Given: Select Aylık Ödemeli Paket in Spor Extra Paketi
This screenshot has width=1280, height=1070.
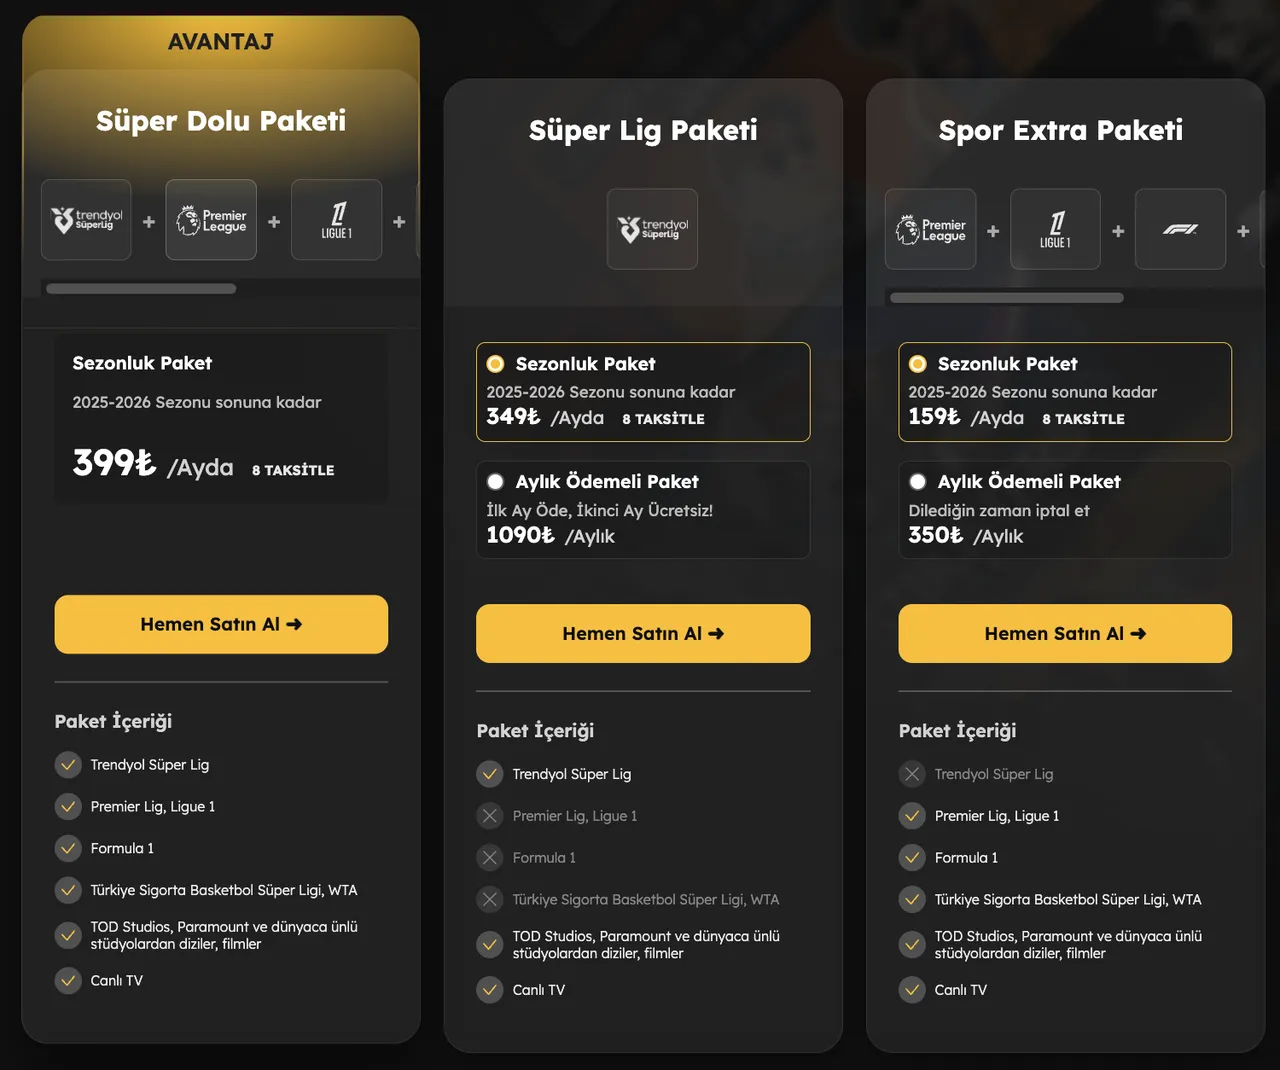Looking at the screenshot, I should pyautogui.click(x=917, y=482).
